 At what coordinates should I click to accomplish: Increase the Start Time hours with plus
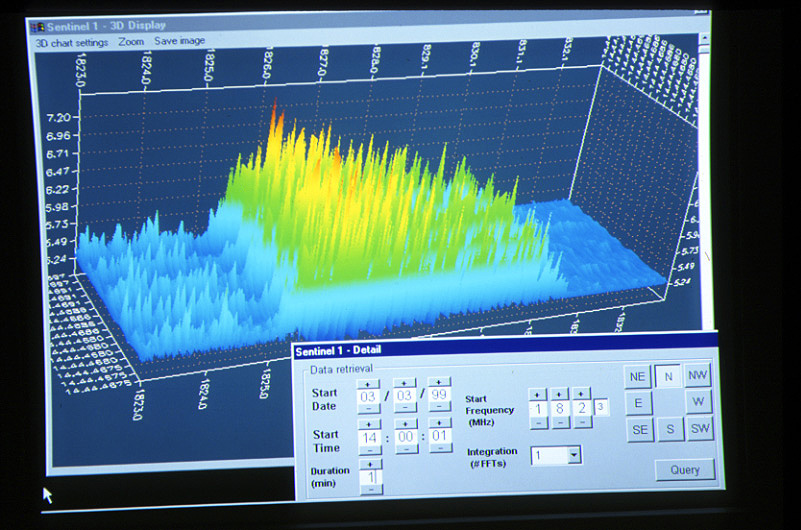[369, 424]
